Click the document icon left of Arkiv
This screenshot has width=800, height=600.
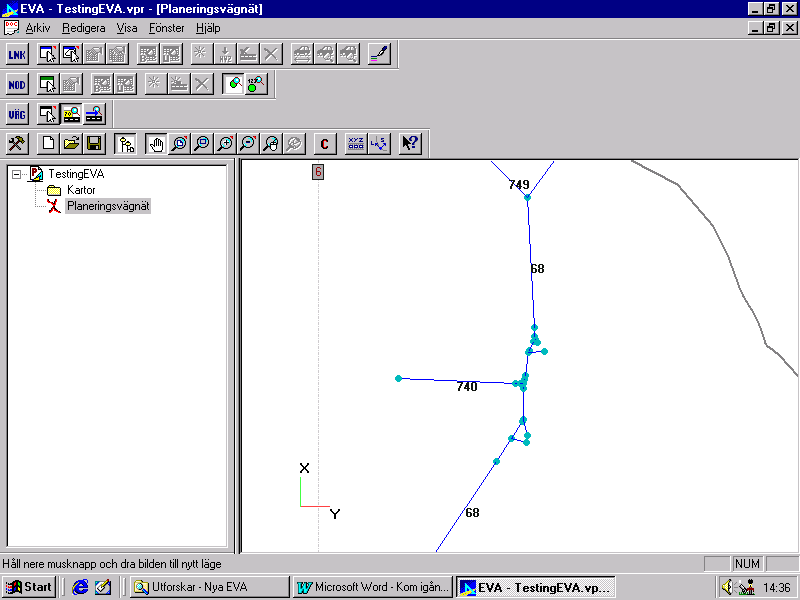point(11,28)
